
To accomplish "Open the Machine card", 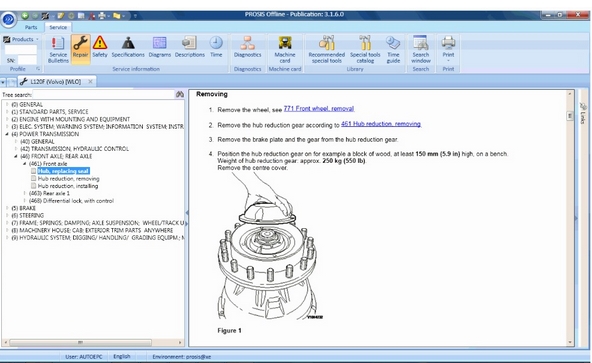I will tap(285, 49).
